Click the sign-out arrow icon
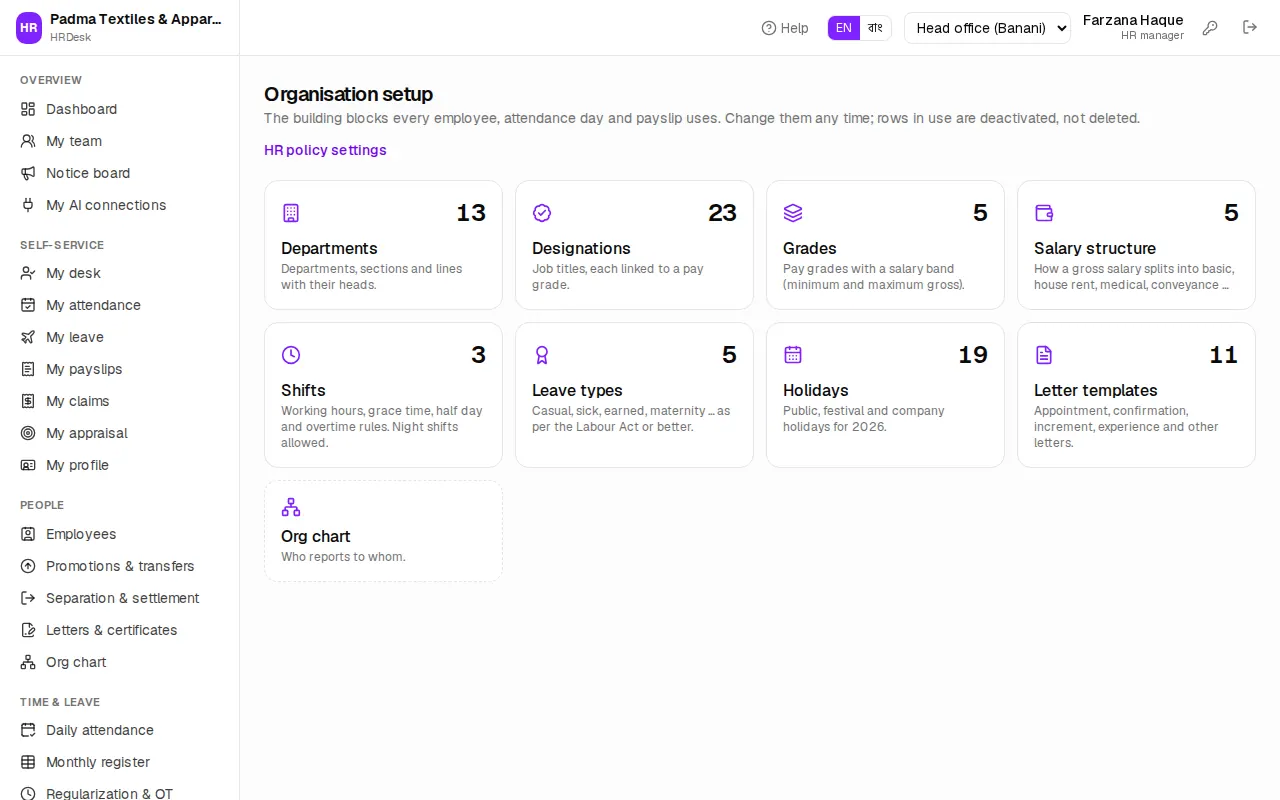 click(x=1250, y=28)
